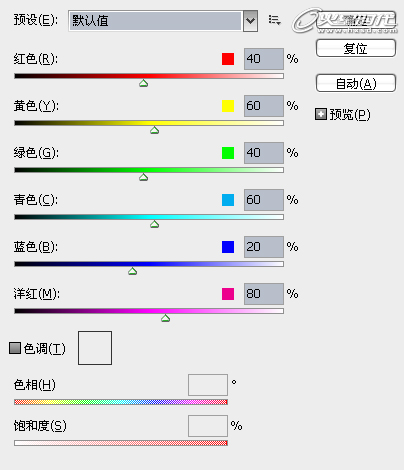Enable the 色调(T) tint checkbox
The height and width of the screenshot is (470, 404).
tap(15, 348)
